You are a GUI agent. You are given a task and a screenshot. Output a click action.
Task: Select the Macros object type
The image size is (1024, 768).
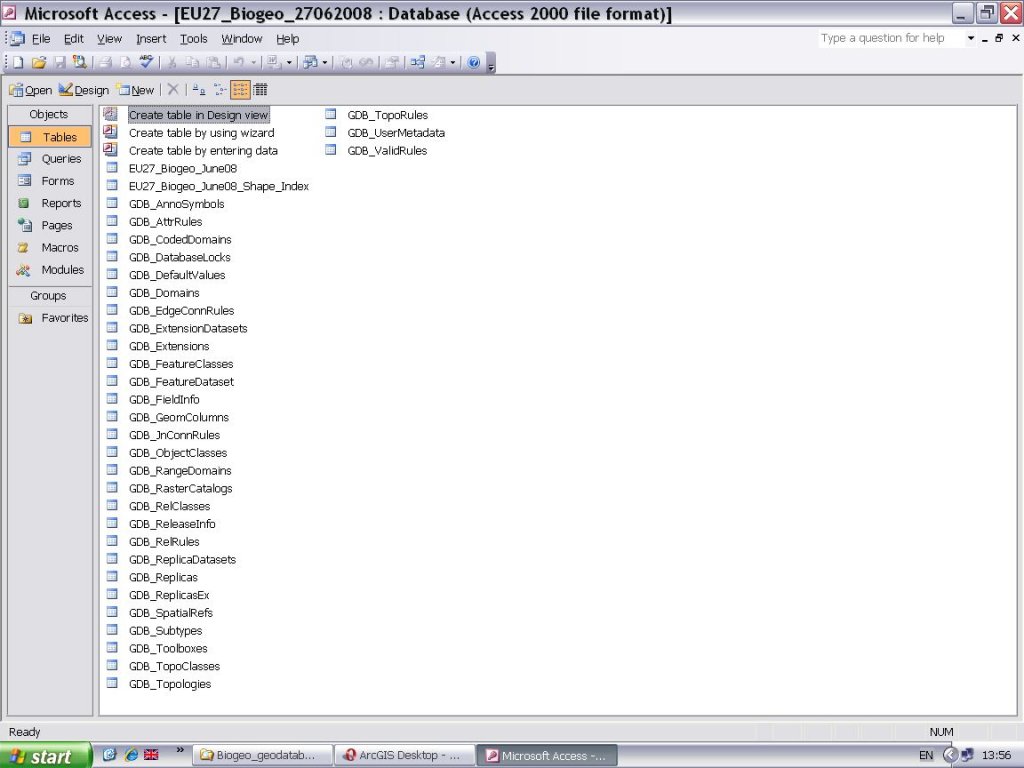coord(50,248)
